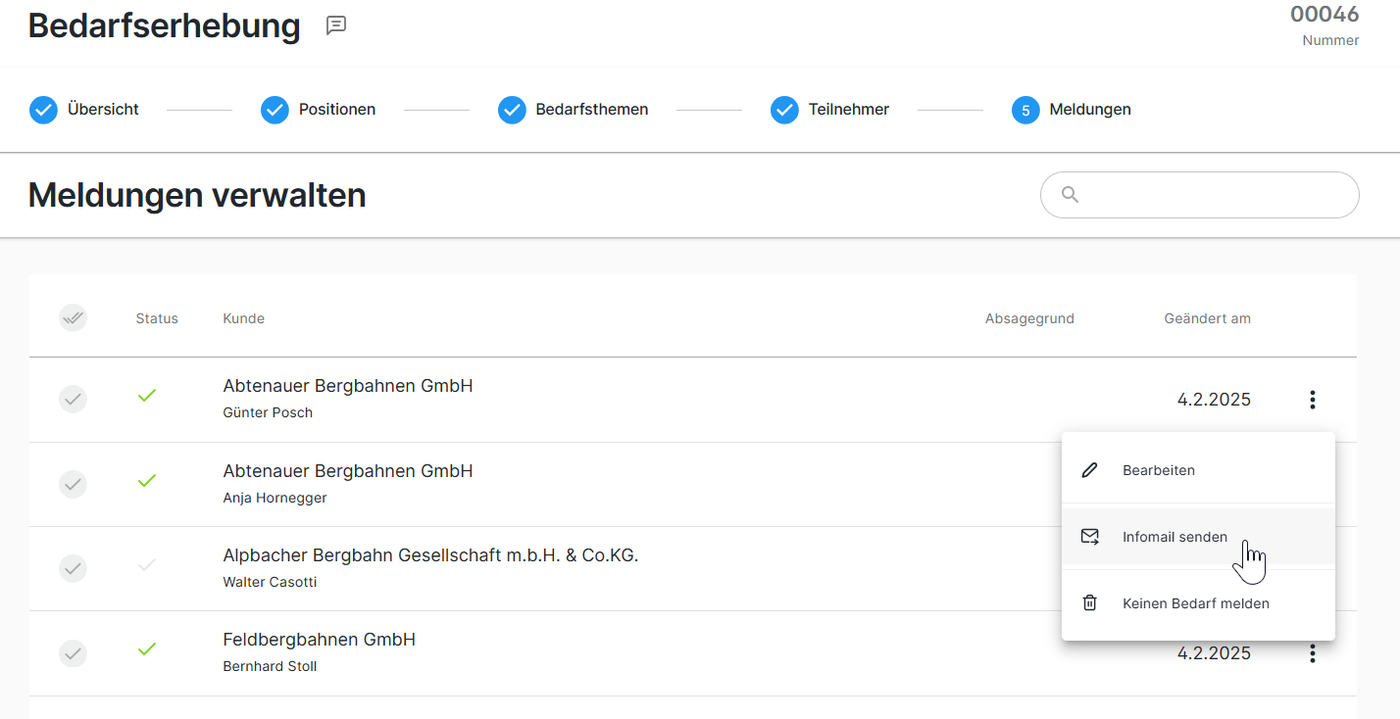The height and width of the screenshot is (719, 1400).
Task: Click the pencil icon next to Bearbeiten
Action: click(x=1090, y=470)
